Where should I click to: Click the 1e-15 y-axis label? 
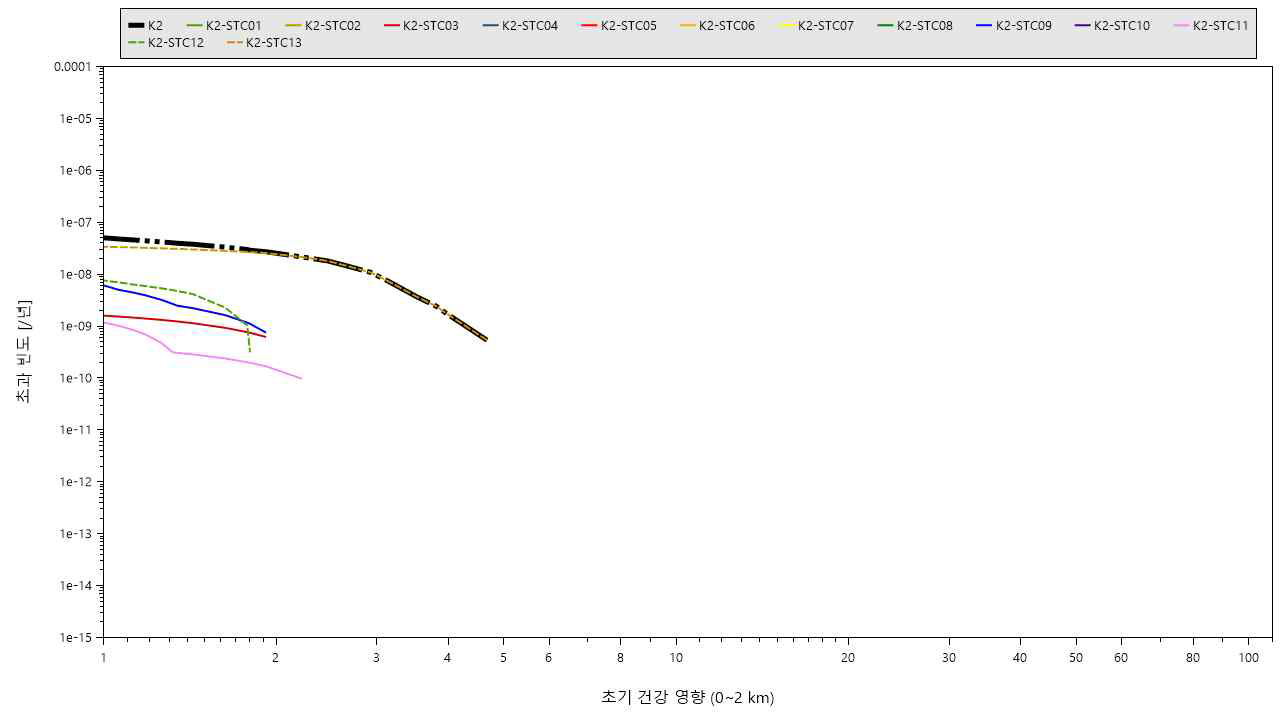click(x=75, y=638)
